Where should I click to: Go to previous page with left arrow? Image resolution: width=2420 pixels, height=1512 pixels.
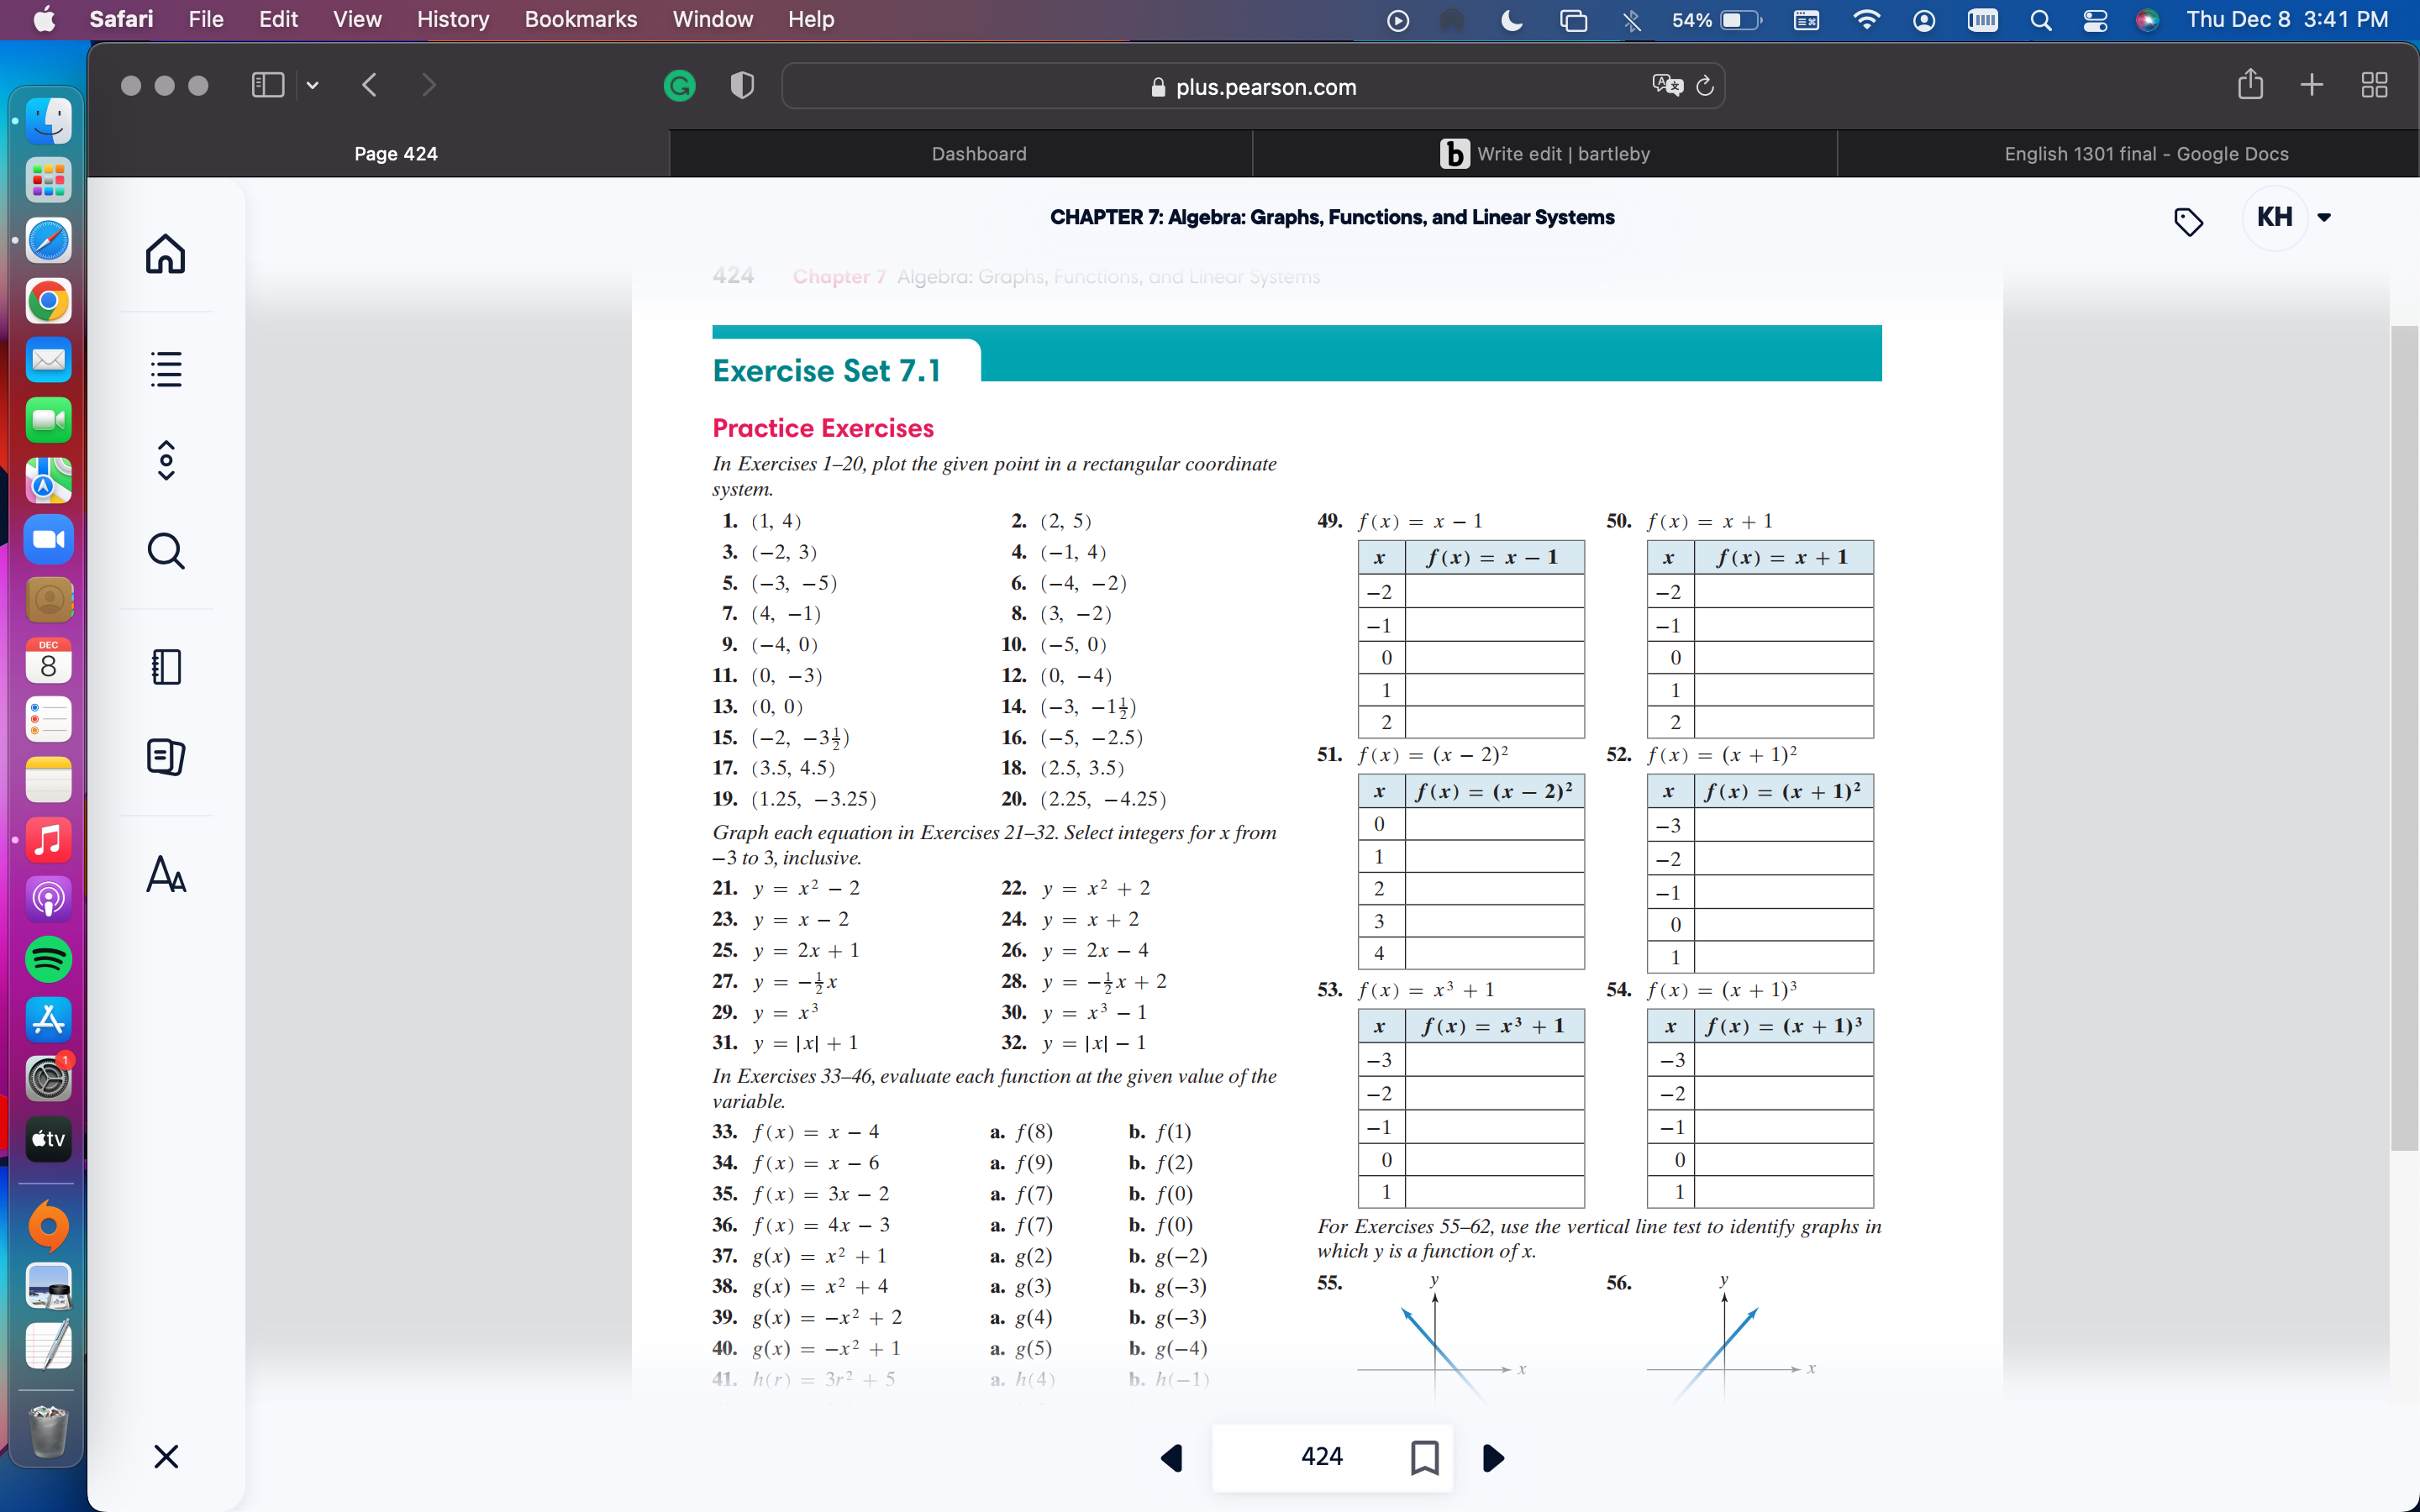pyautogui.click(x=1172, y=1457)
